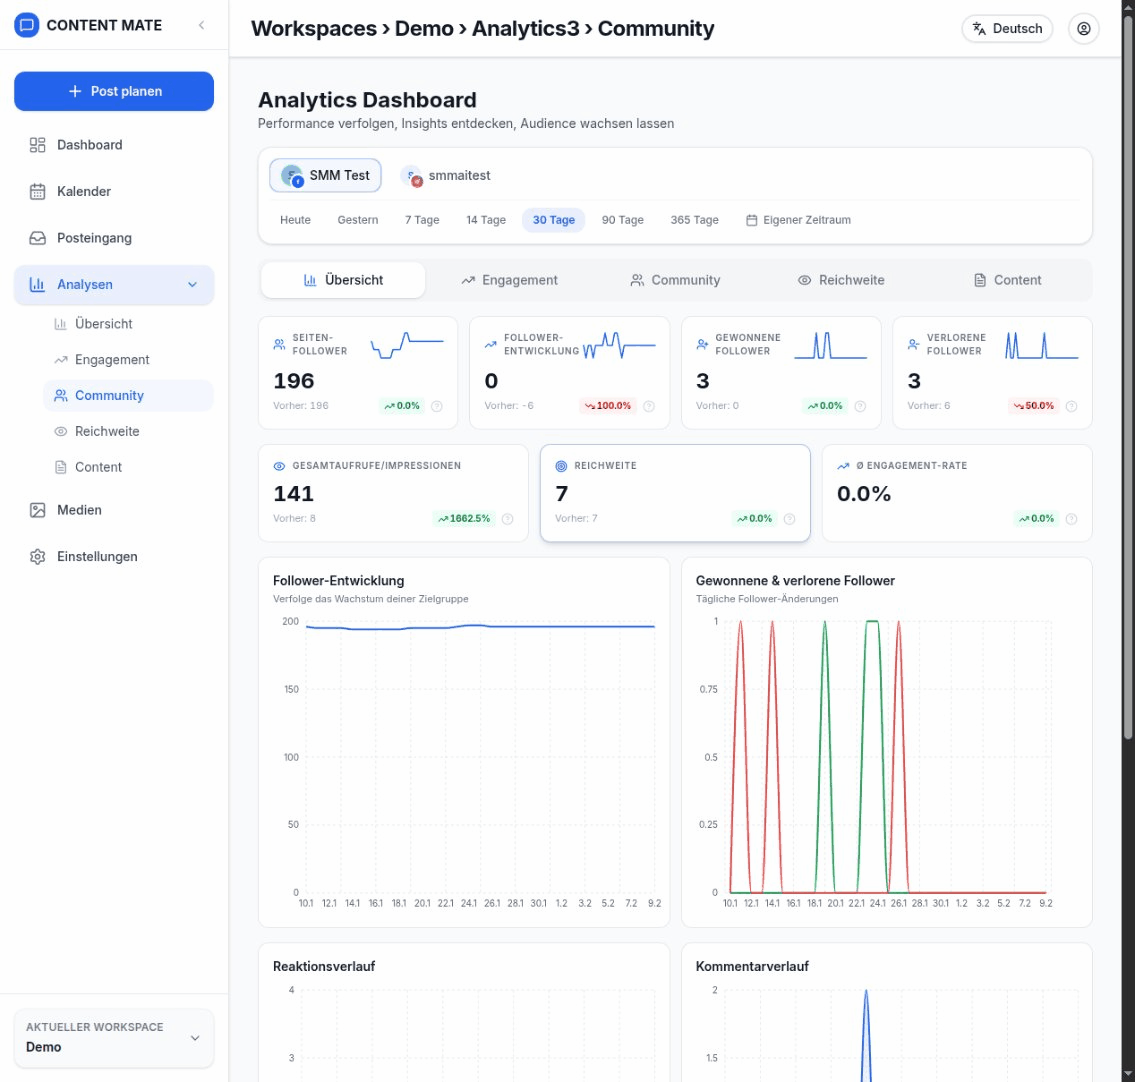
Task: Click help icon on Gesamtaufrufe/Impressionen card
Action: (x=507, y=519)
